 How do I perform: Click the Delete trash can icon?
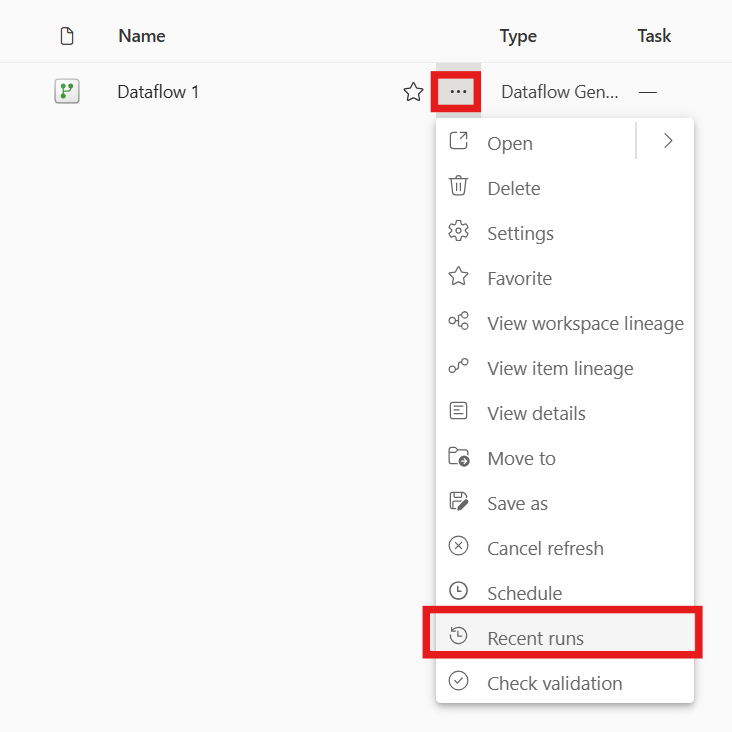458,186
